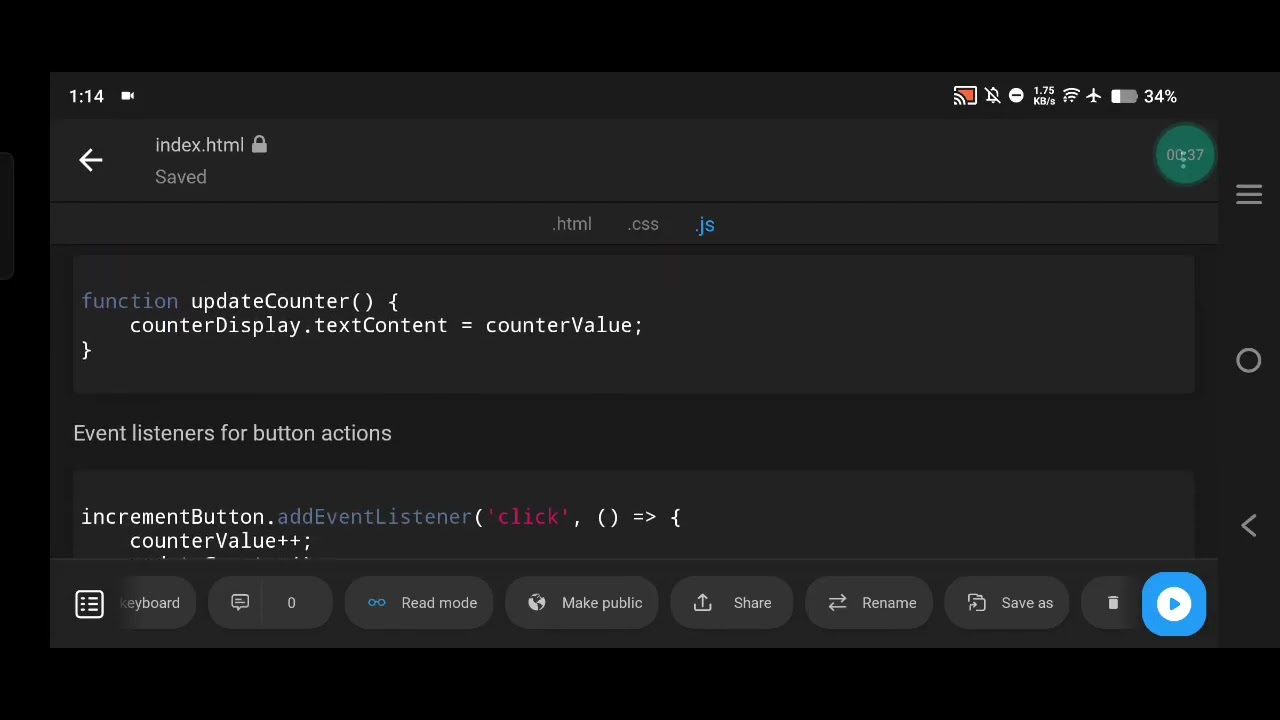This screenshot has width=1280, height=720.
Task: Tap the swap arrows icon for Rename
Action: (838, 602)
